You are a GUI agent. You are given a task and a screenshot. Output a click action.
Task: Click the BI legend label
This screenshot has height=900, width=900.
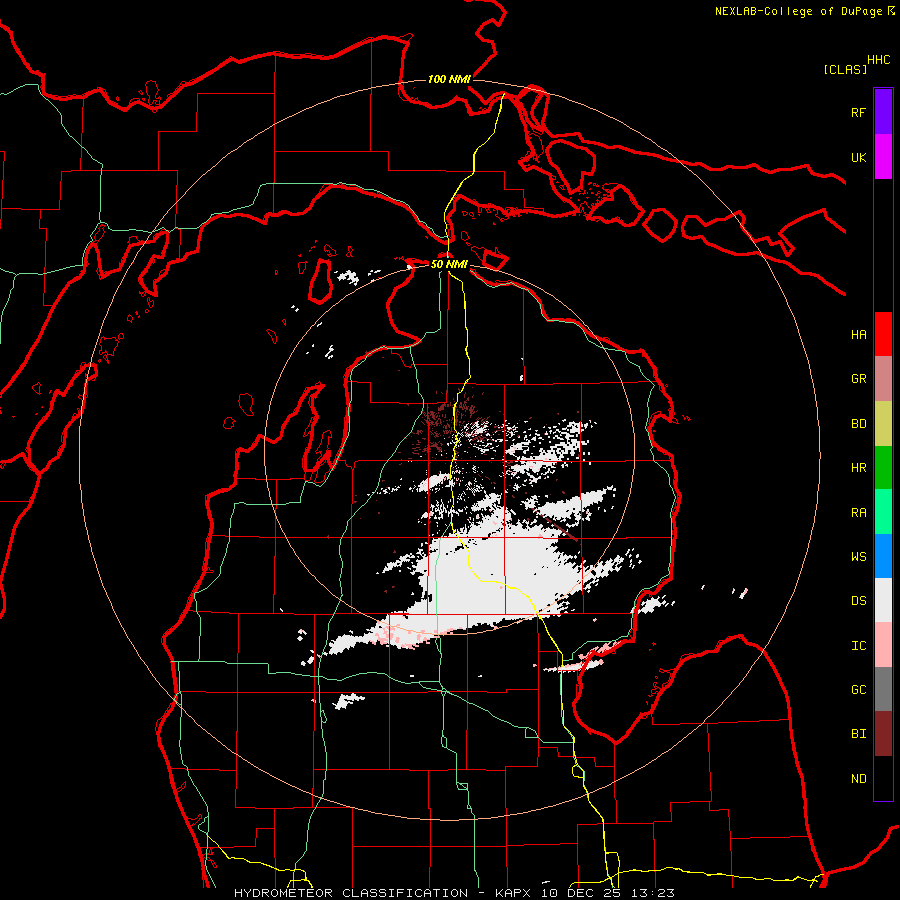(x=858, y=734)
